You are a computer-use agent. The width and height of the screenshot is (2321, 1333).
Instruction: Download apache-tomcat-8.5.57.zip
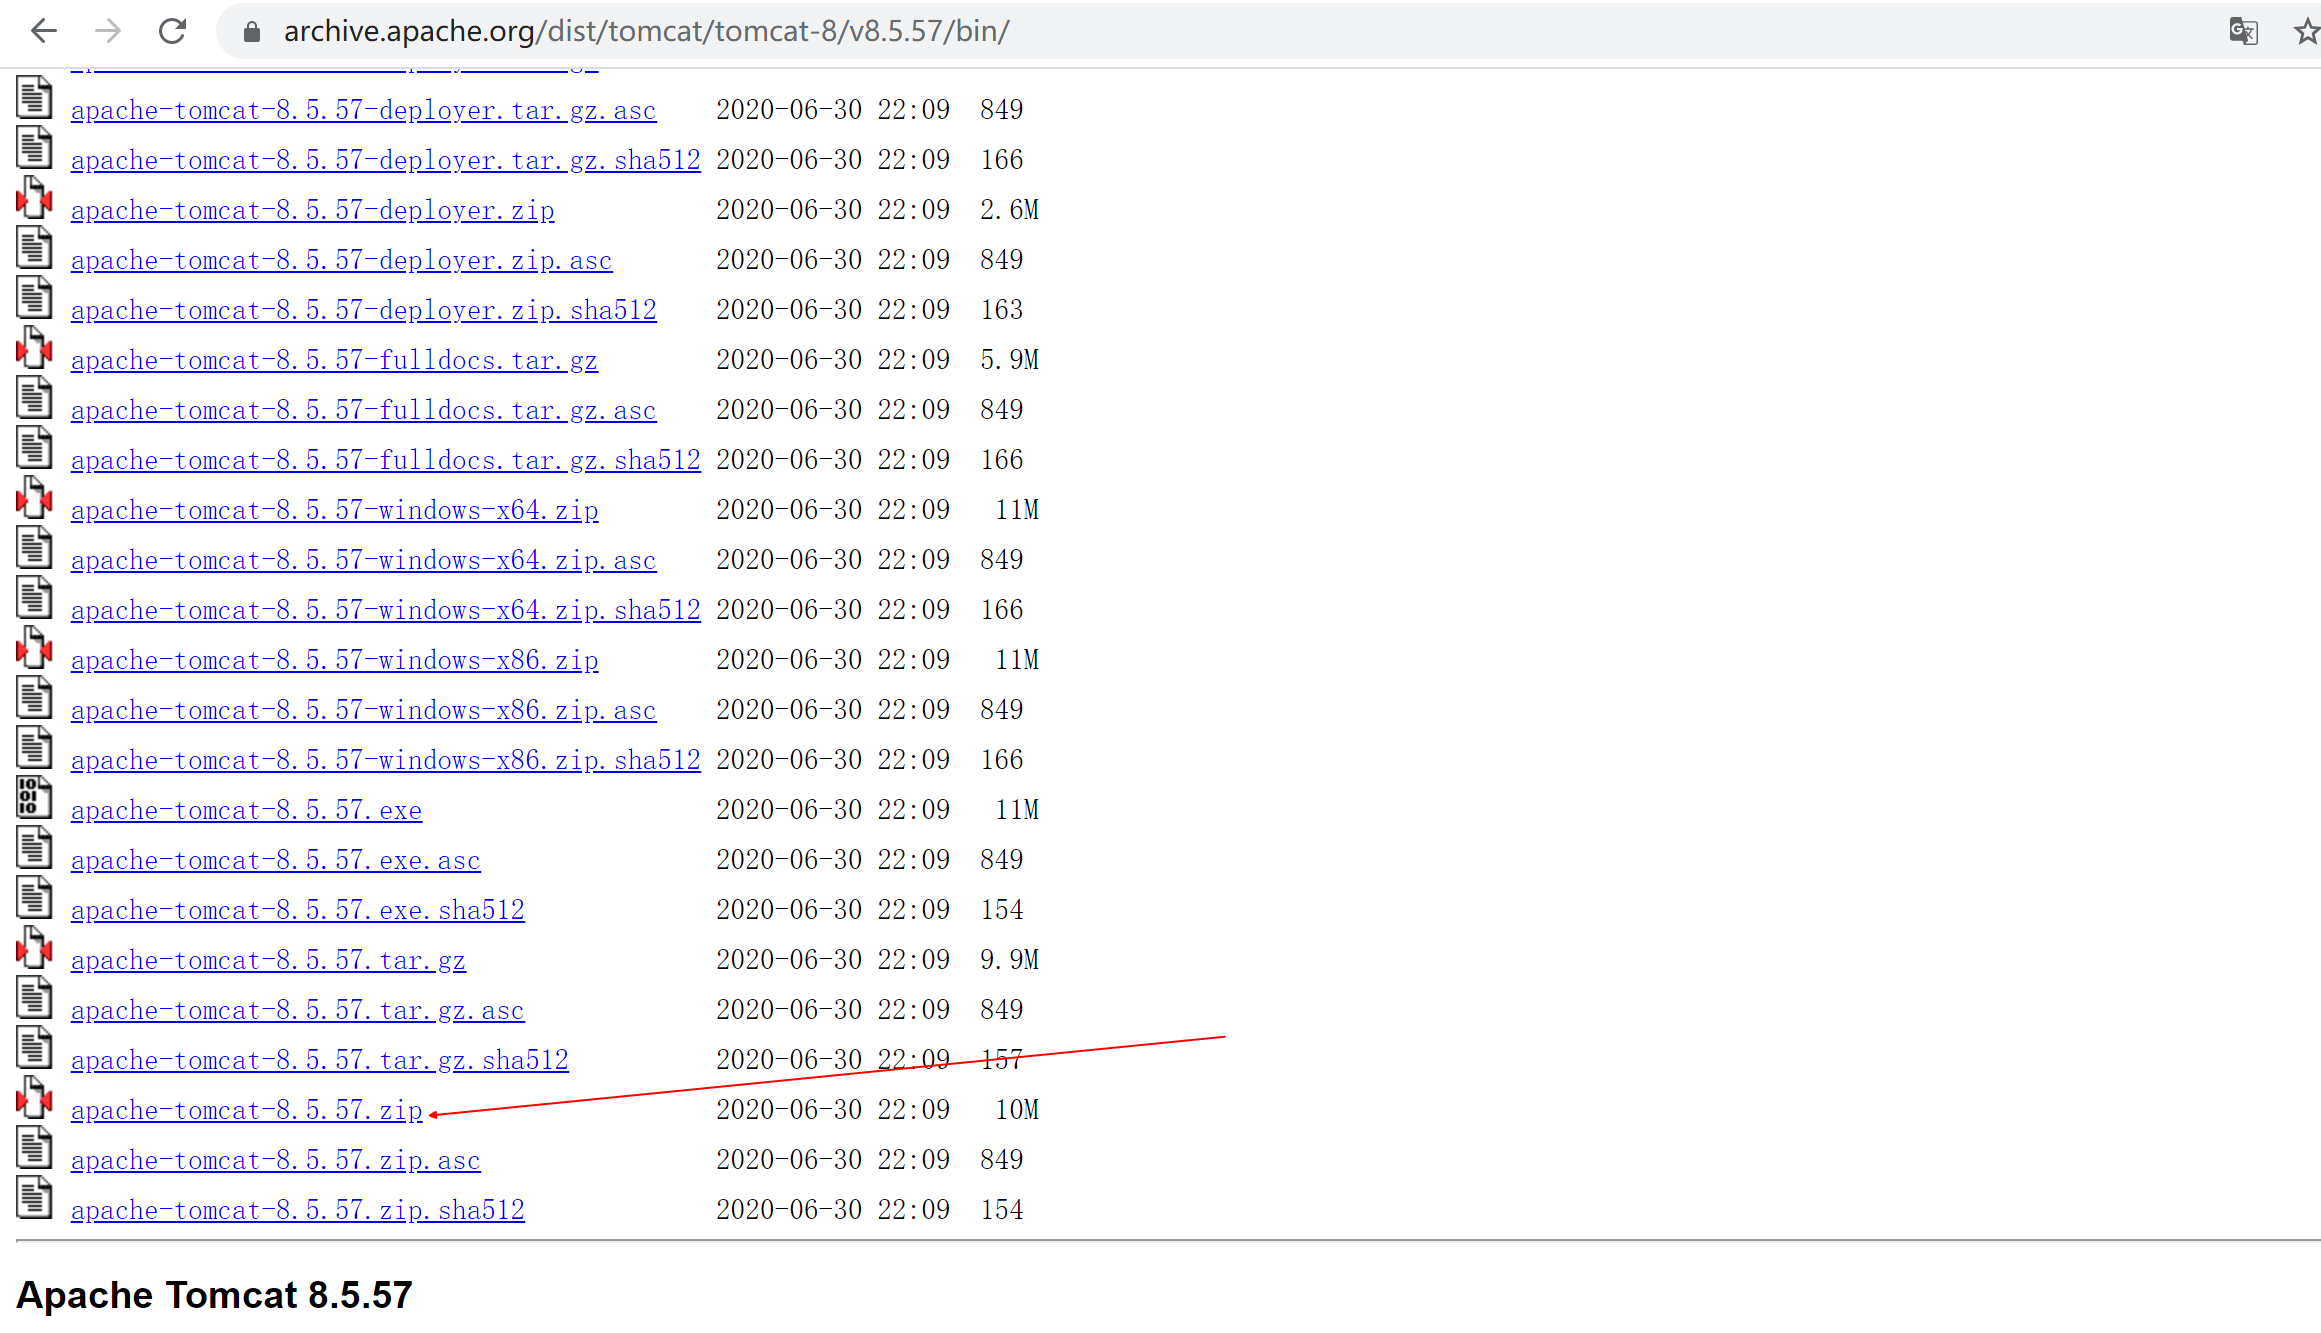click(x=246, y=1110)
